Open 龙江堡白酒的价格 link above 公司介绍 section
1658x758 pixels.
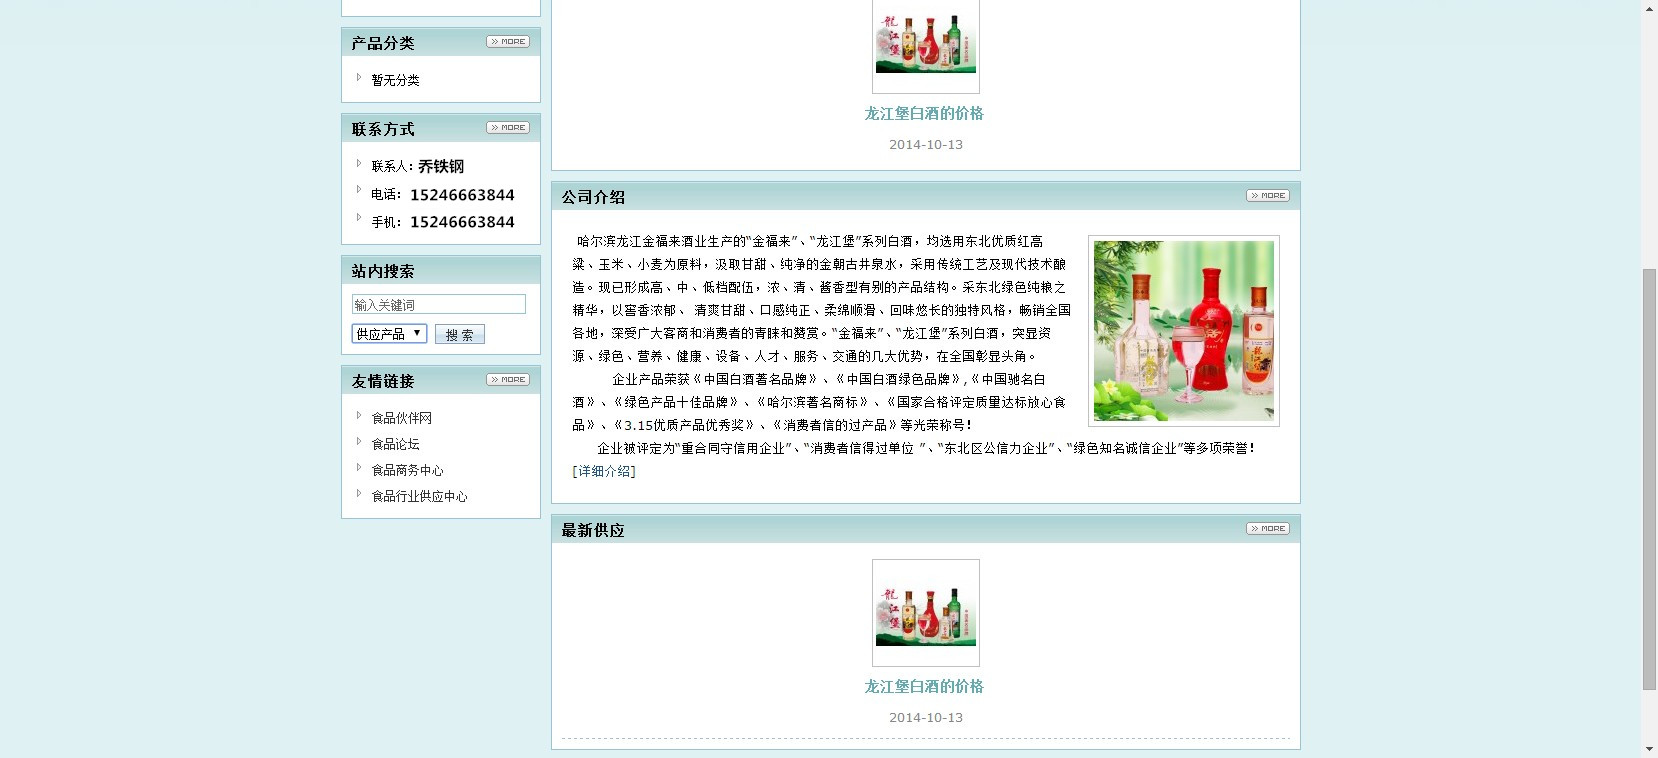(924, 114)
